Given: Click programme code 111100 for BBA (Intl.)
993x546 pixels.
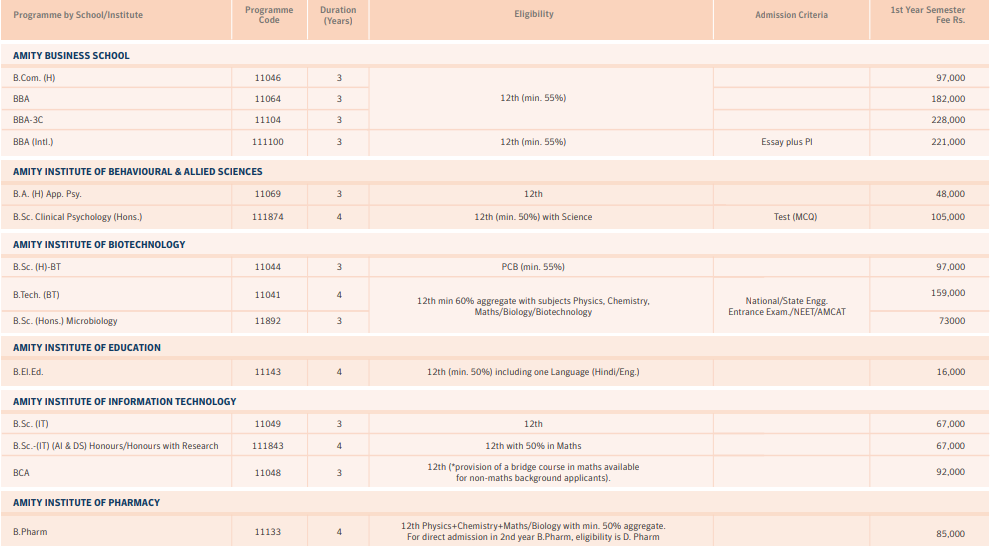Looking at the screenshot, I should (268, 142).
